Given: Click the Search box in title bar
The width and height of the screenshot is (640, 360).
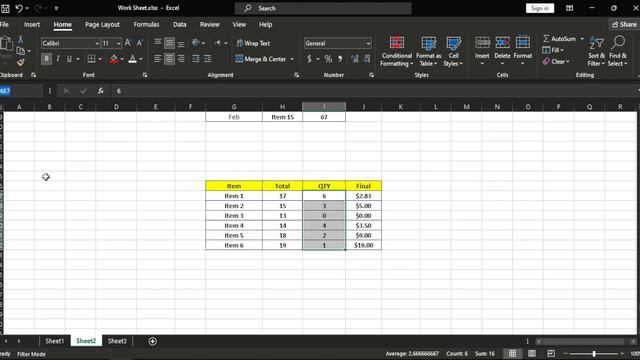Looking at the screenshot, I should pyautogui.click(x=323, y=8).
